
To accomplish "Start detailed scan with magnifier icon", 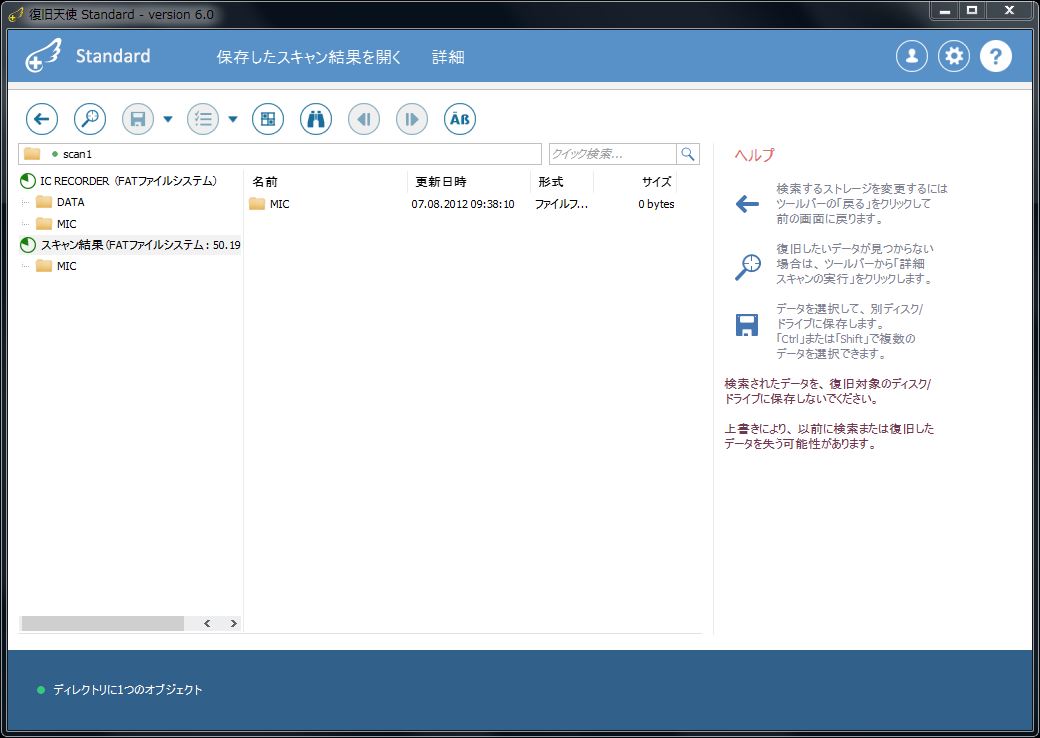I will point(90,119).
